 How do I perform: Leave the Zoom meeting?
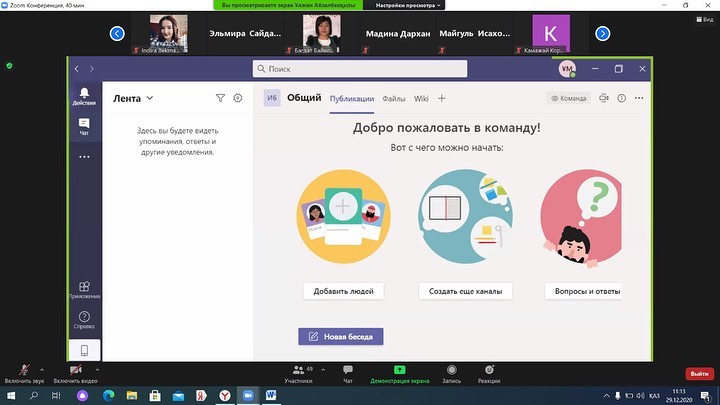coord(699,374)
